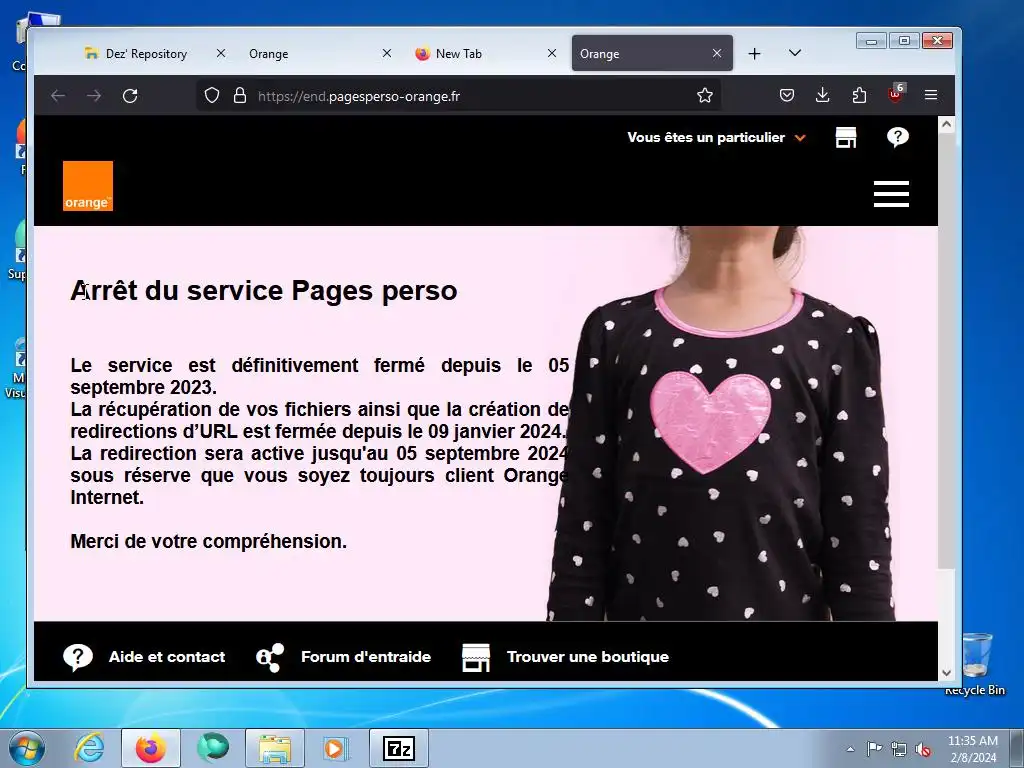Select the Recycle Bin desktop icon

coord(976,663)
